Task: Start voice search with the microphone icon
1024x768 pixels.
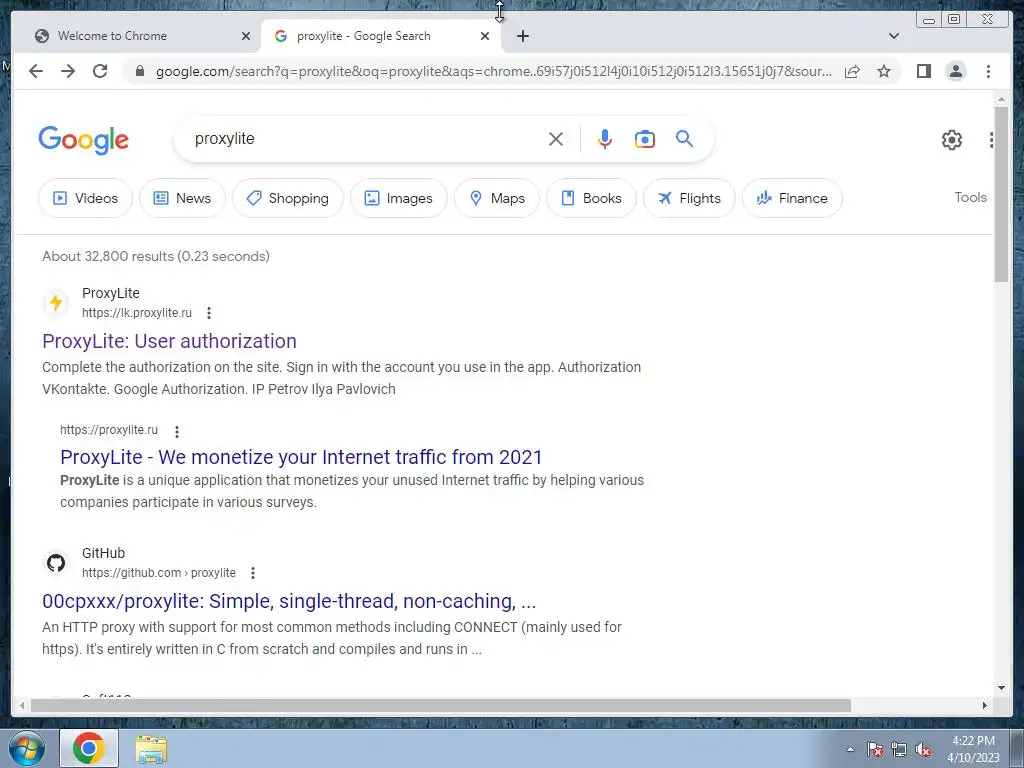Action: click(605, 139)
